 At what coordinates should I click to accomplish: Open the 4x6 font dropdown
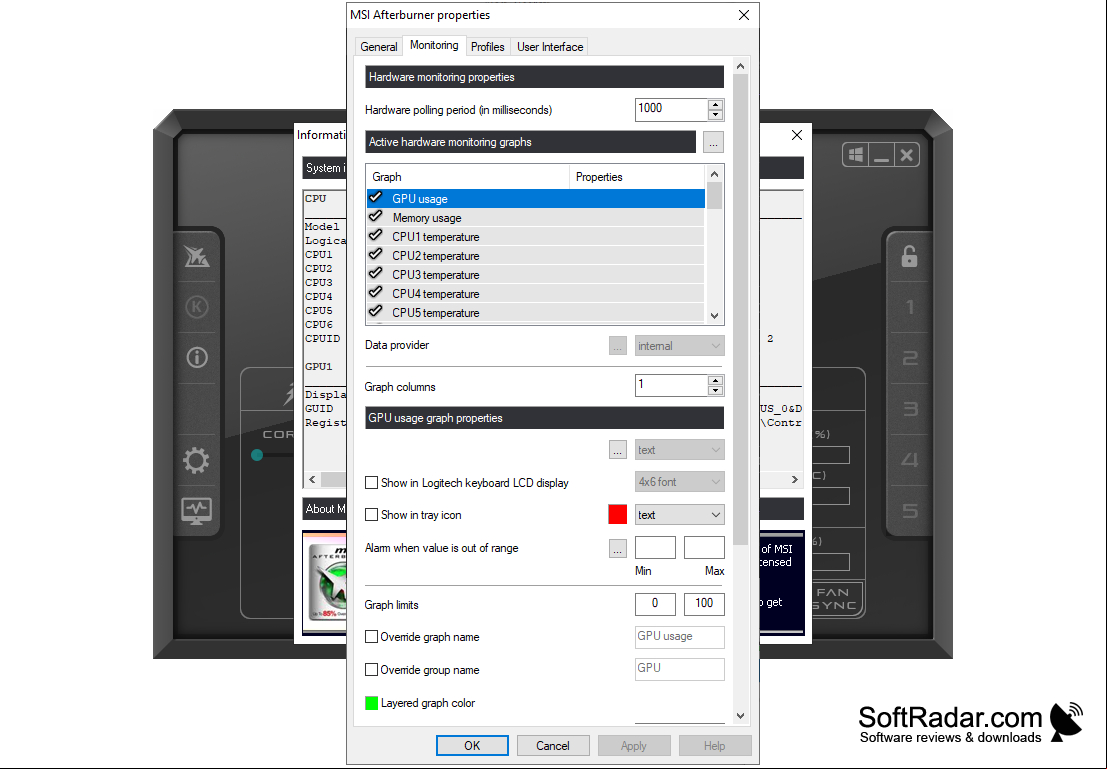679,482
